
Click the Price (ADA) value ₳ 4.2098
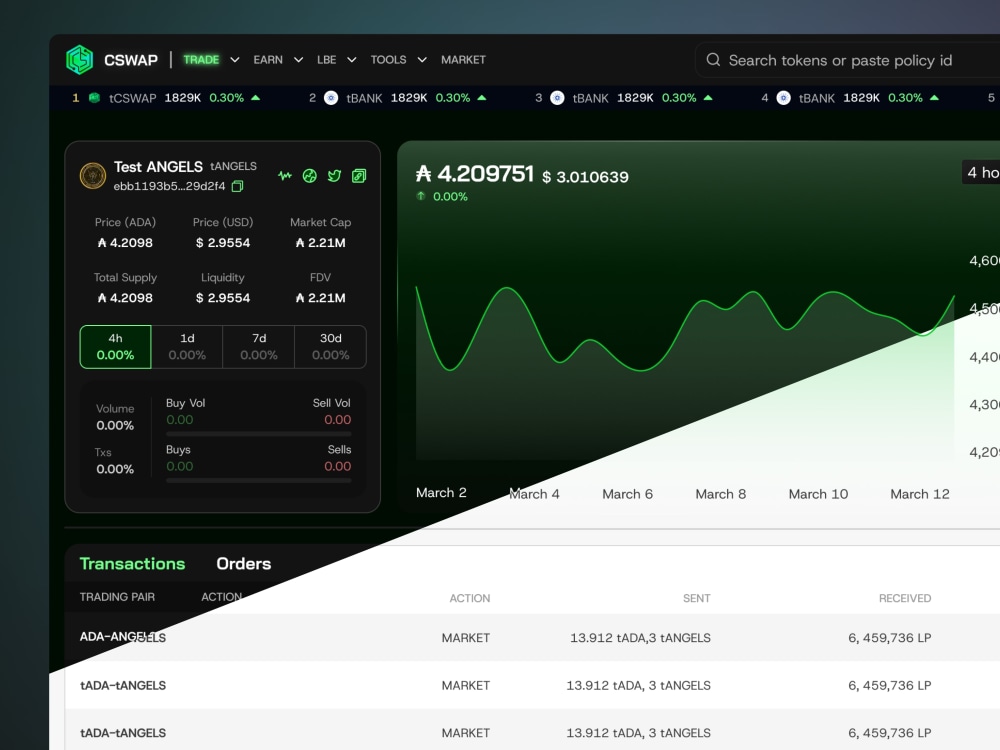(125, 243)
